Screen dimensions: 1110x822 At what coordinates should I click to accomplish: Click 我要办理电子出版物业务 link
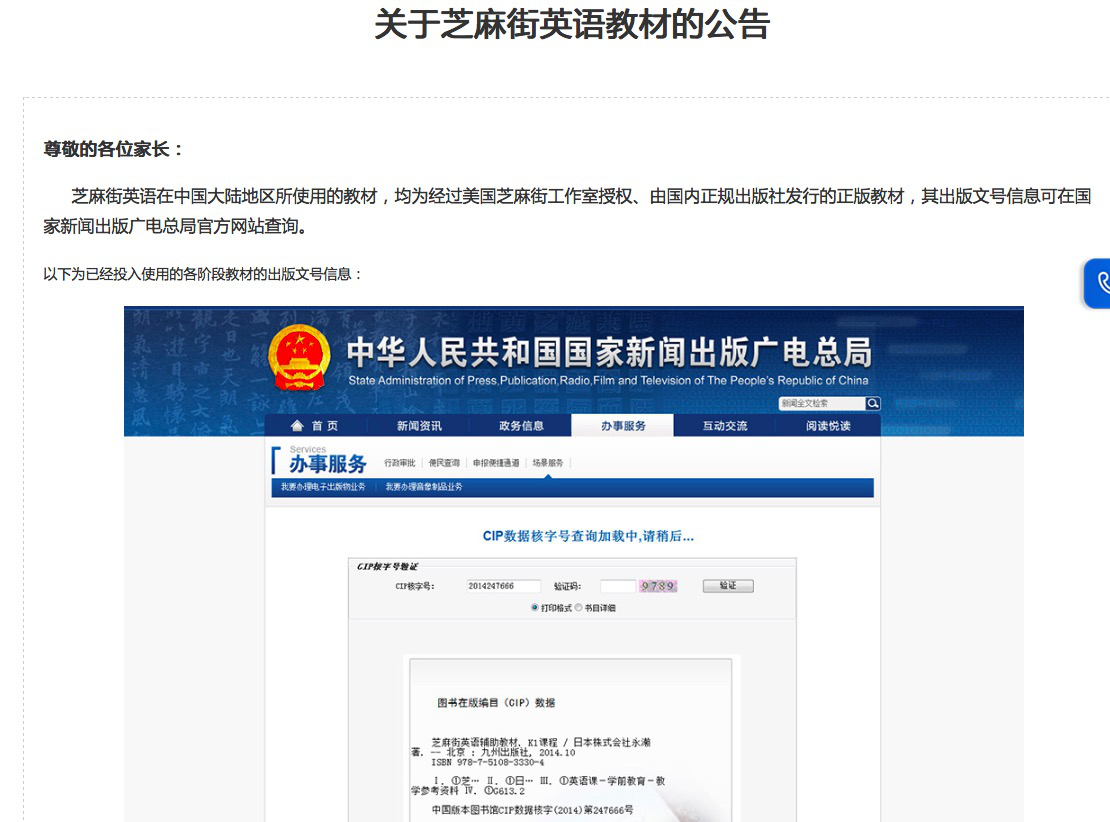coord(323,487)
